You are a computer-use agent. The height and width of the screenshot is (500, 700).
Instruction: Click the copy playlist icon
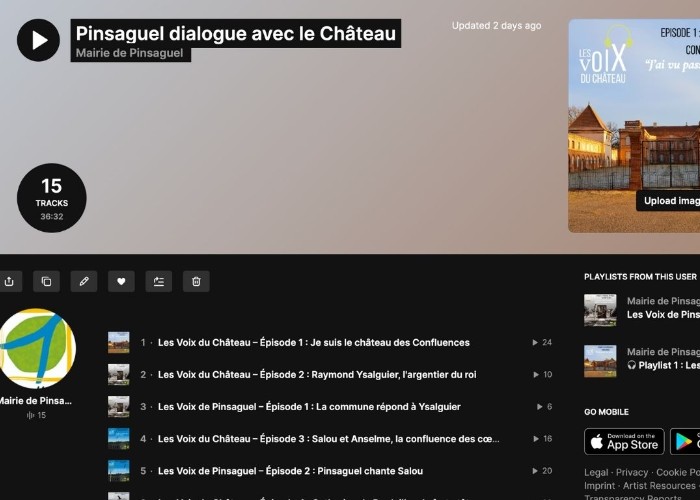click(x=46, y=281)
